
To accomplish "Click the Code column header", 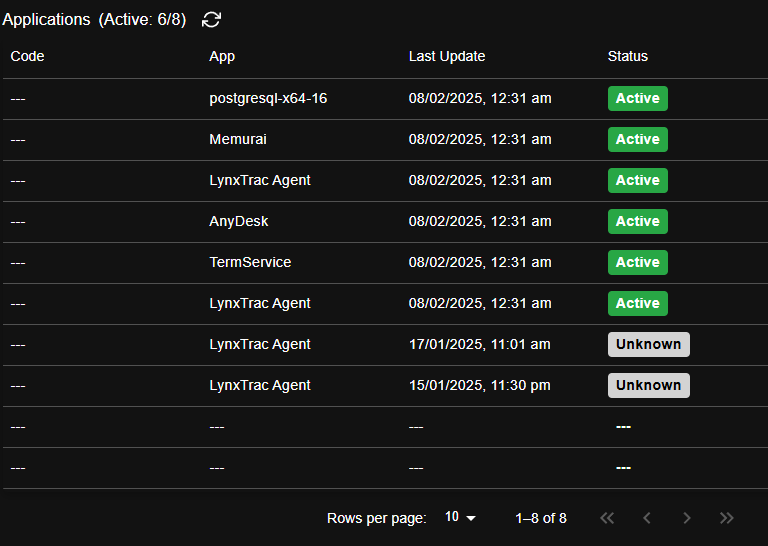I will click(27, 56).
